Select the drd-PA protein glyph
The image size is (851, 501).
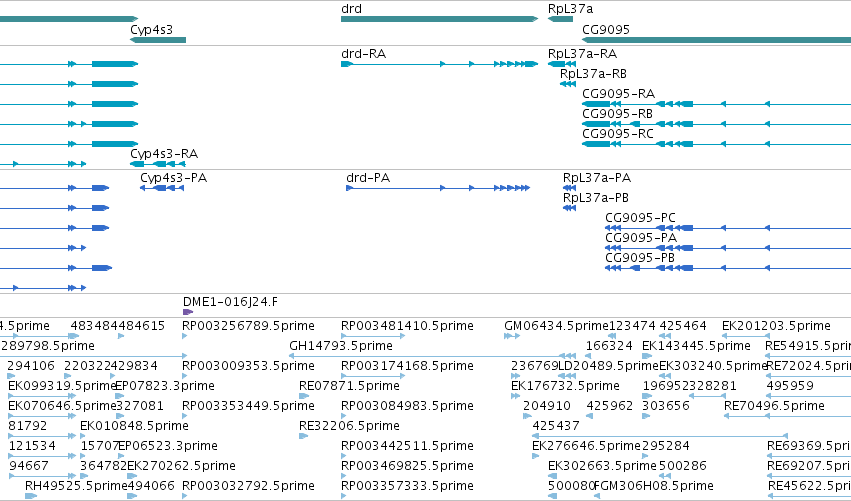tap(438, 188)
